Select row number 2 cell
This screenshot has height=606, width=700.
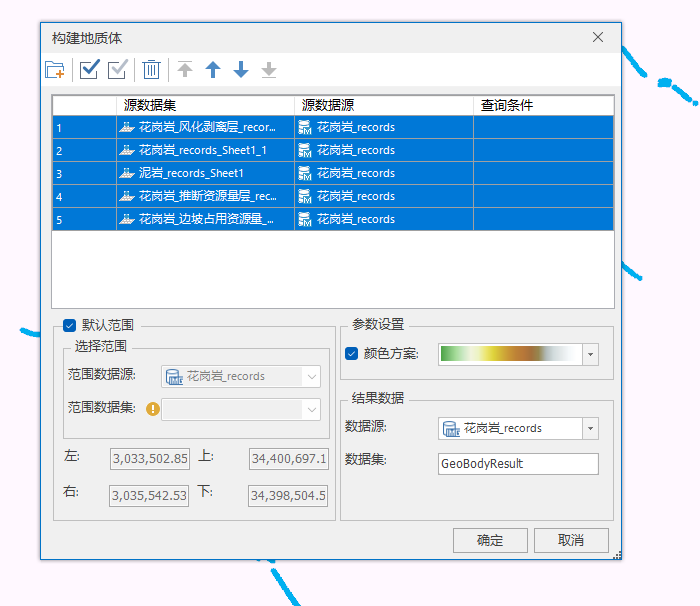coord(84,150)
